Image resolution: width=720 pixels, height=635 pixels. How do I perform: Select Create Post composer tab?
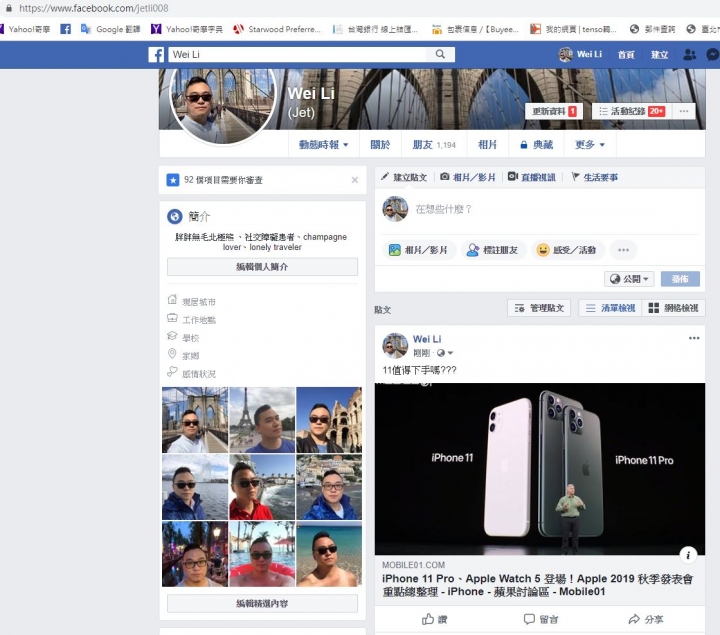pos(404,177)
